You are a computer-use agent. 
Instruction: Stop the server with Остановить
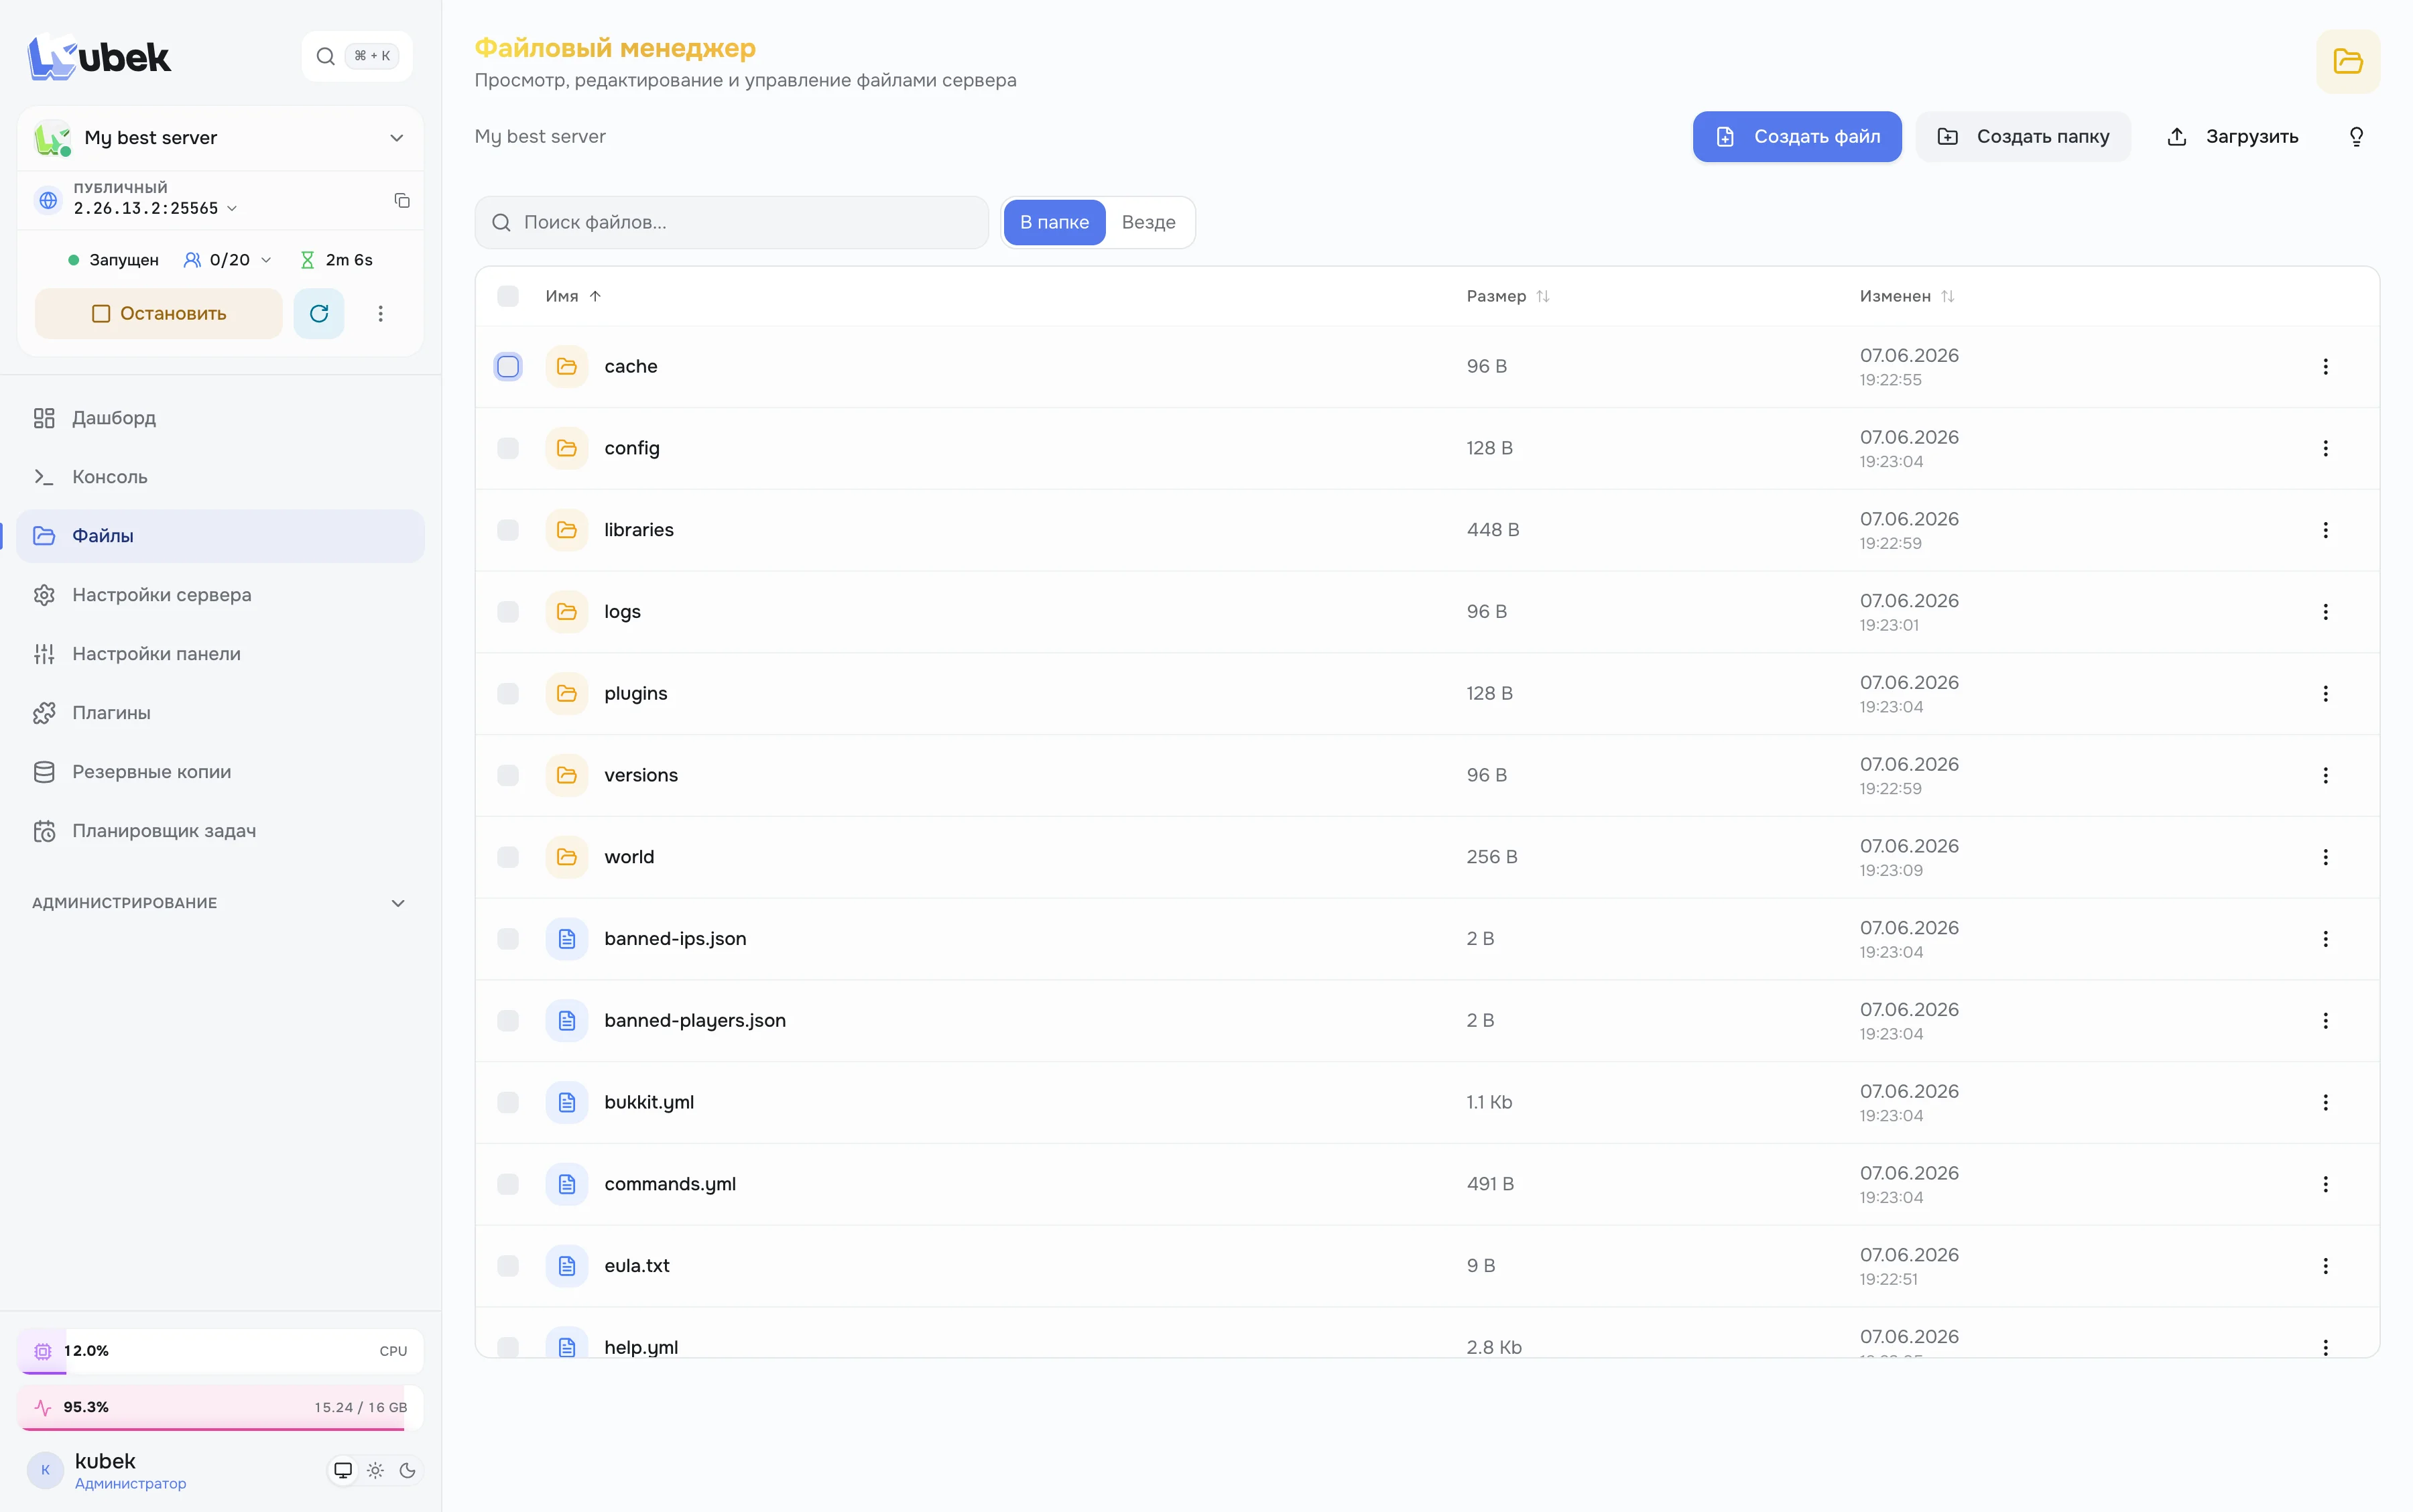point(159,314)
